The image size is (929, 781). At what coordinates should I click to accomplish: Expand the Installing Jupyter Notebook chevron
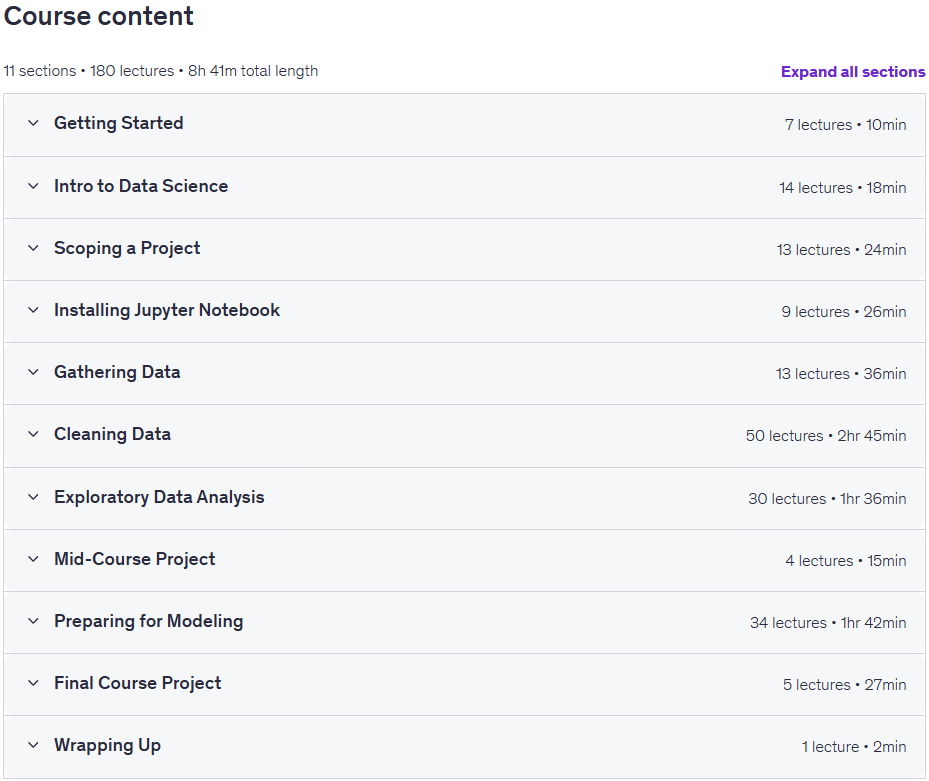(33, 310)
